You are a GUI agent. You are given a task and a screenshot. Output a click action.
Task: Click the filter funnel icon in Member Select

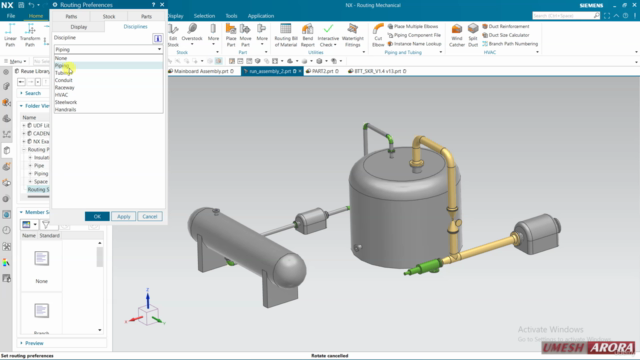point(46,224)
